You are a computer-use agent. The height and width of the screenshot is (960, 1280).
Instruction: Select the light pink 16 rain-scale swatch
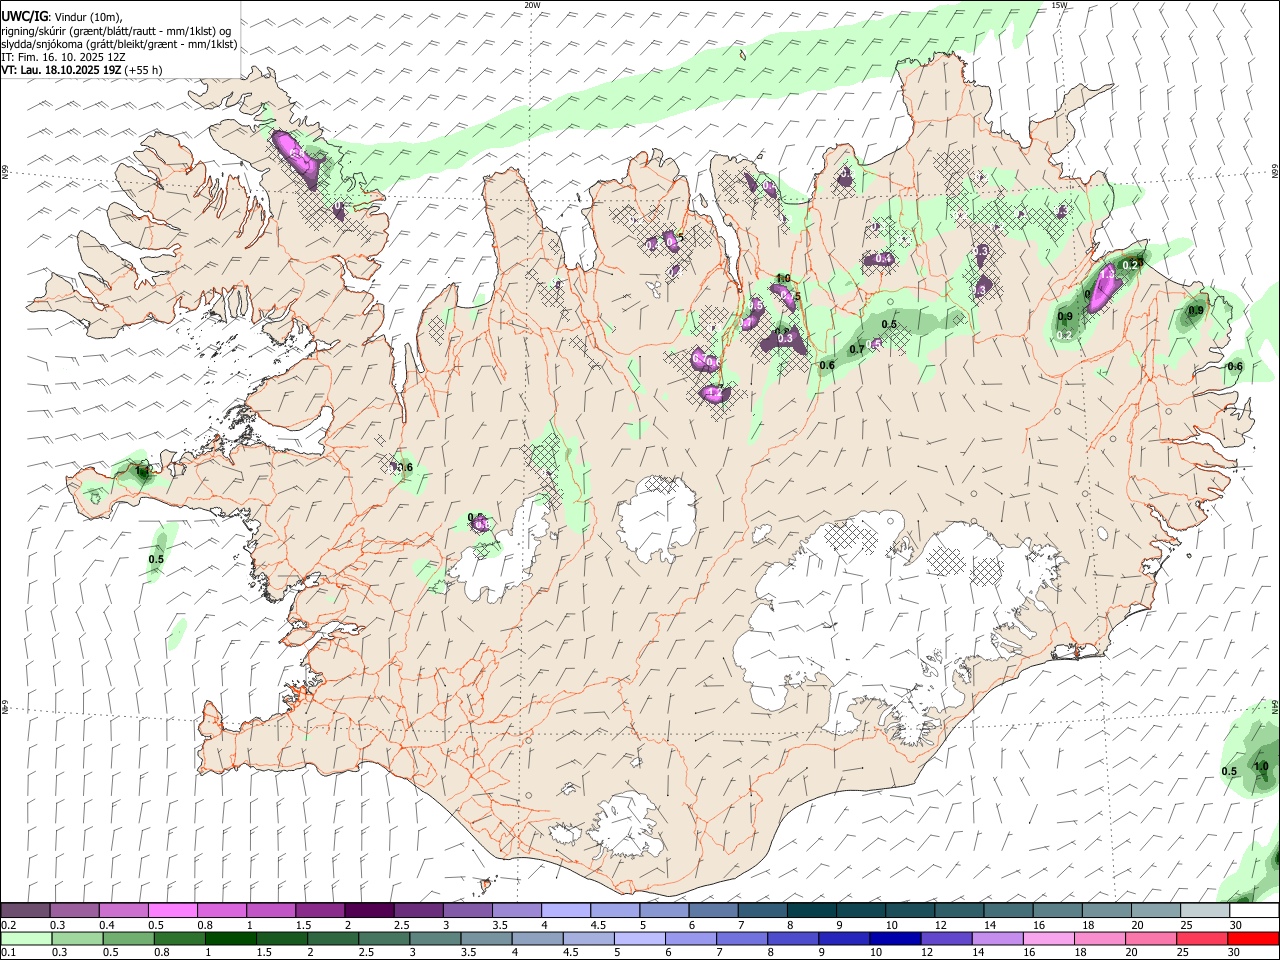point(1048,938)
